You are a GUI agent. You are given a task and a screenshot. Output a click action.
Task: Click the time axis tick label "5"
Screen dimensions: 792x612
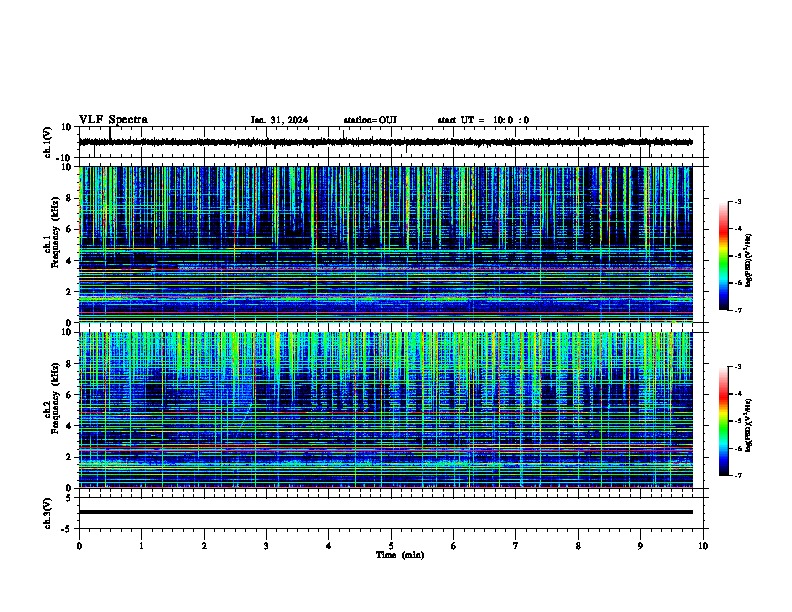click(391, 546)
